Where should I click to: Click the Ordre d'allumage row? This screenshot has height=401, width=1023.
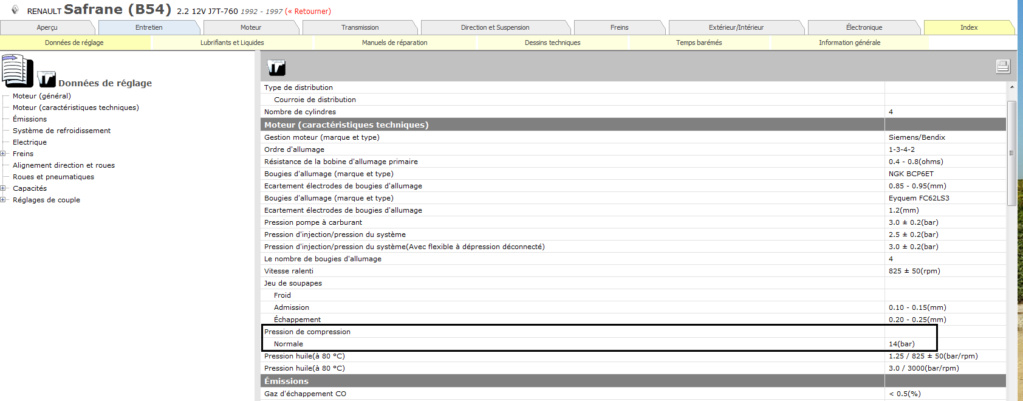(x=634, y=149)
